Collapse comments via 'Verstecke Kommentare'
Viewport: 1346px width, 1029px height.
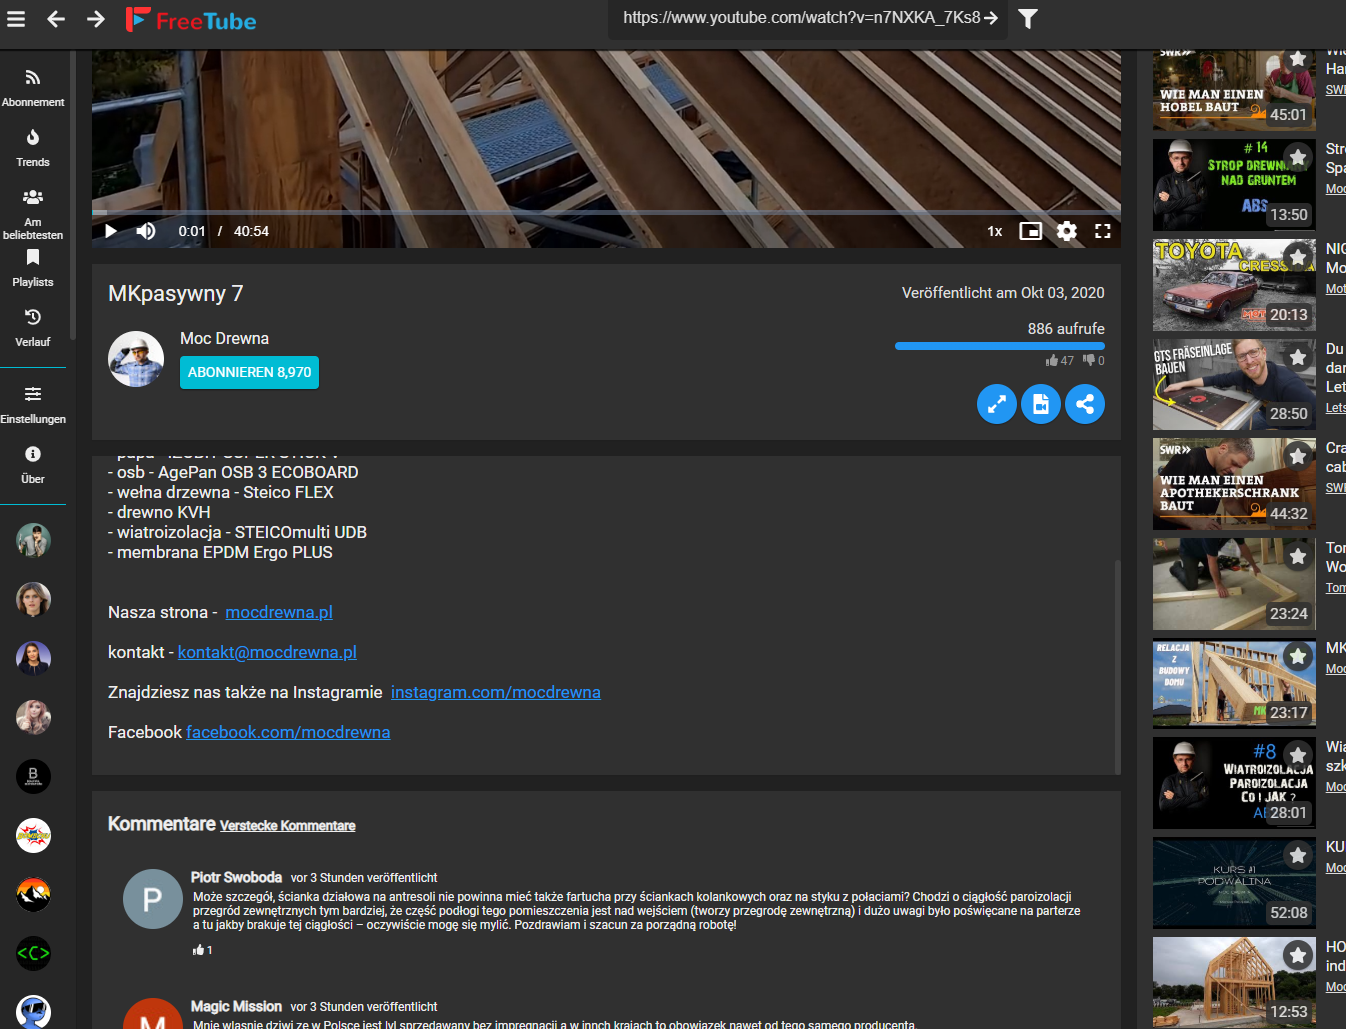click(x=287, y=825)
